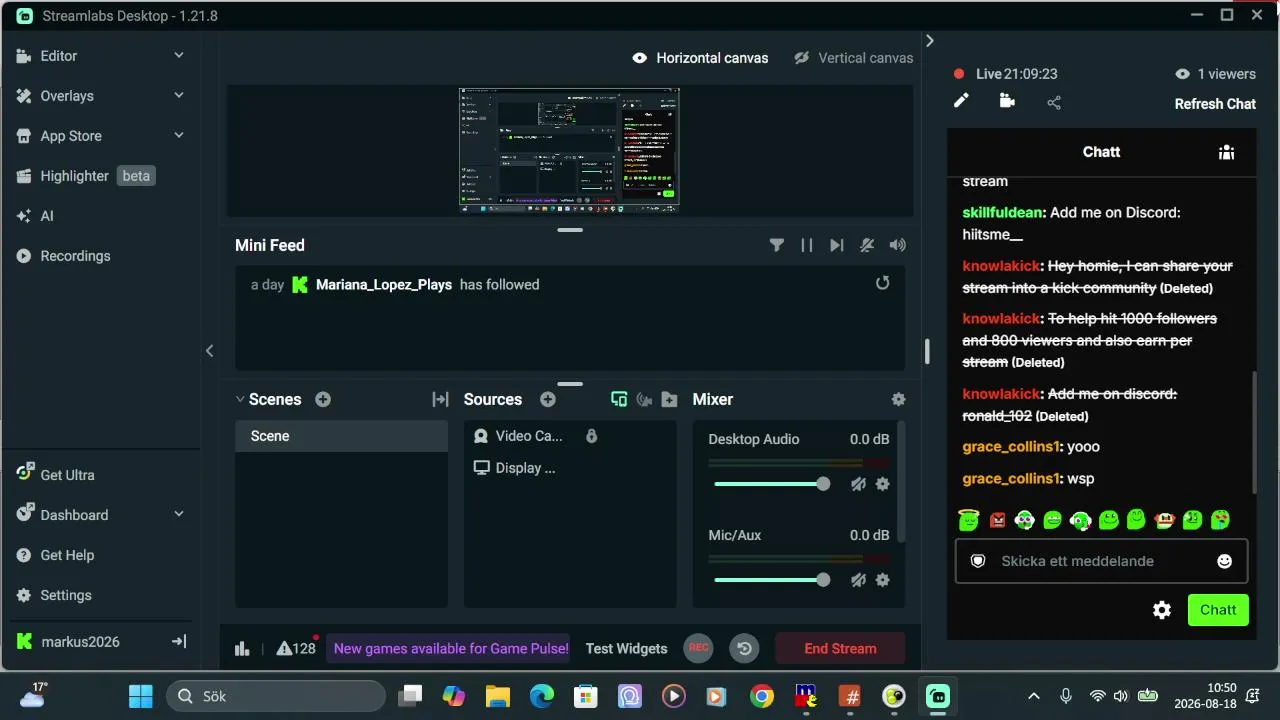
Task: Replay the Mariana_Lopez_Plays follow alert
Action: tap(882, 283)
